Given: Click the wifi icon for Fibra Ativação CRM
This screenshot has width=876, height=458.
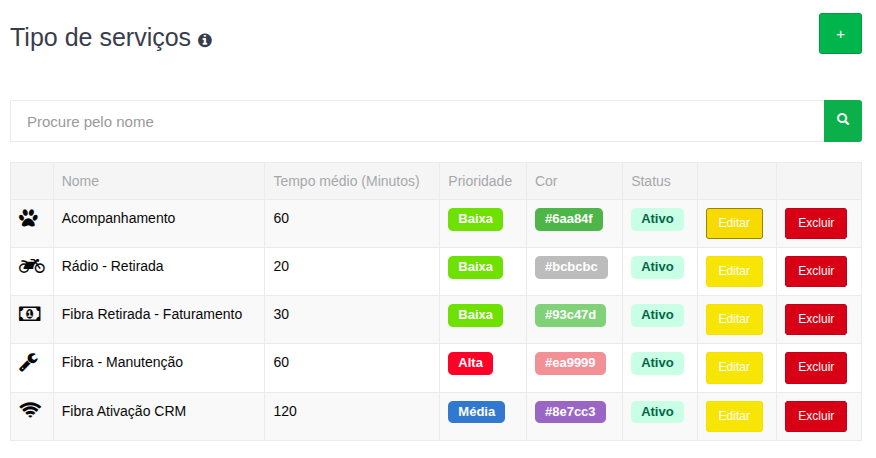Looking at the screenshot, I should 31,410.
